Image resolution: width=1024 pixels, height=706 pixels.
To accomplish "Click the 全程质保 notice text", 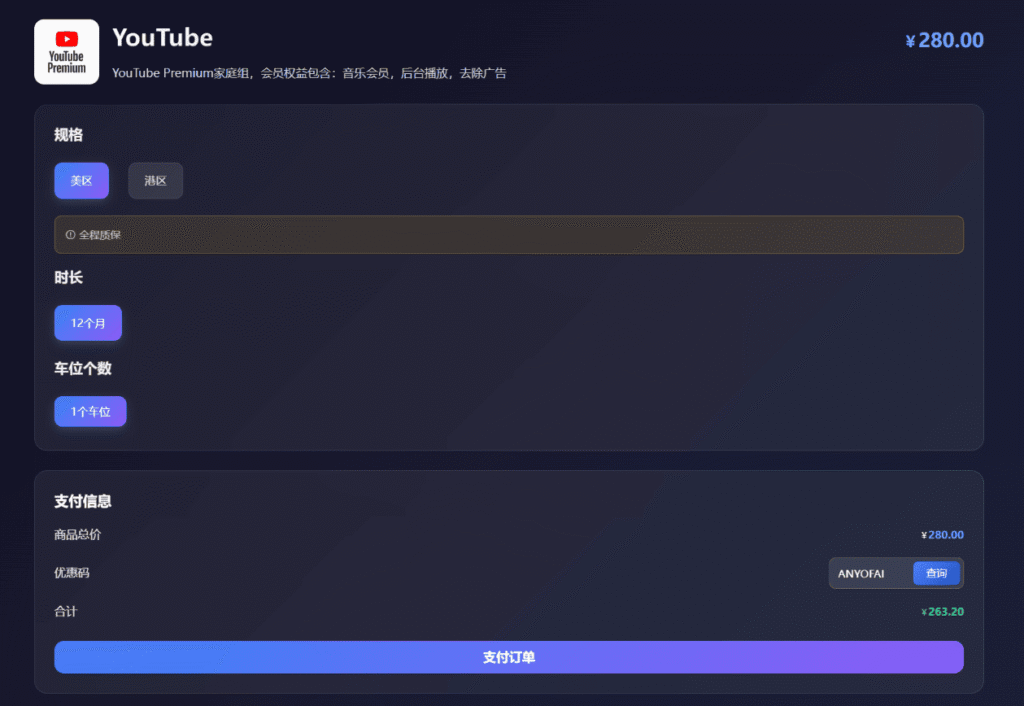I will [x=100, y=234].
